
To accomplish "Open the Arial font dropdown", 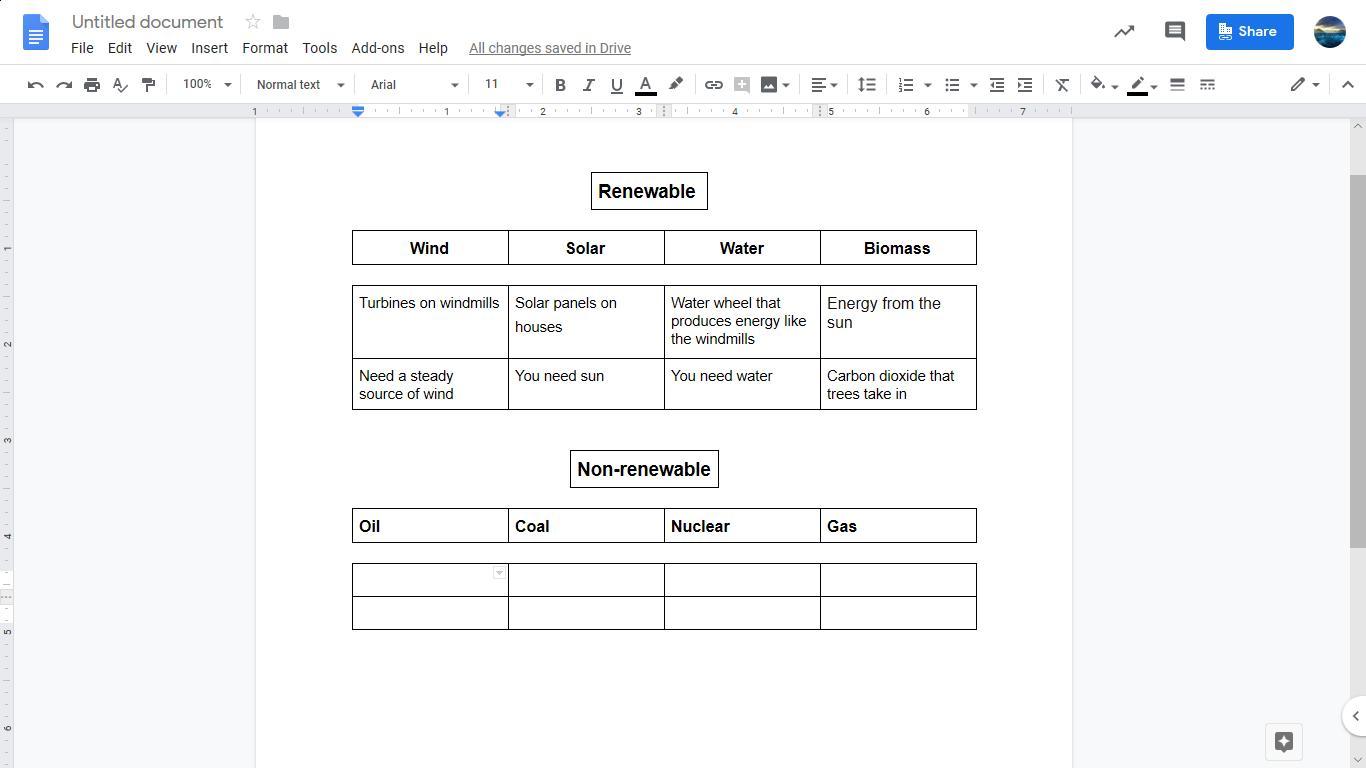I will click(x=414, y=85).
